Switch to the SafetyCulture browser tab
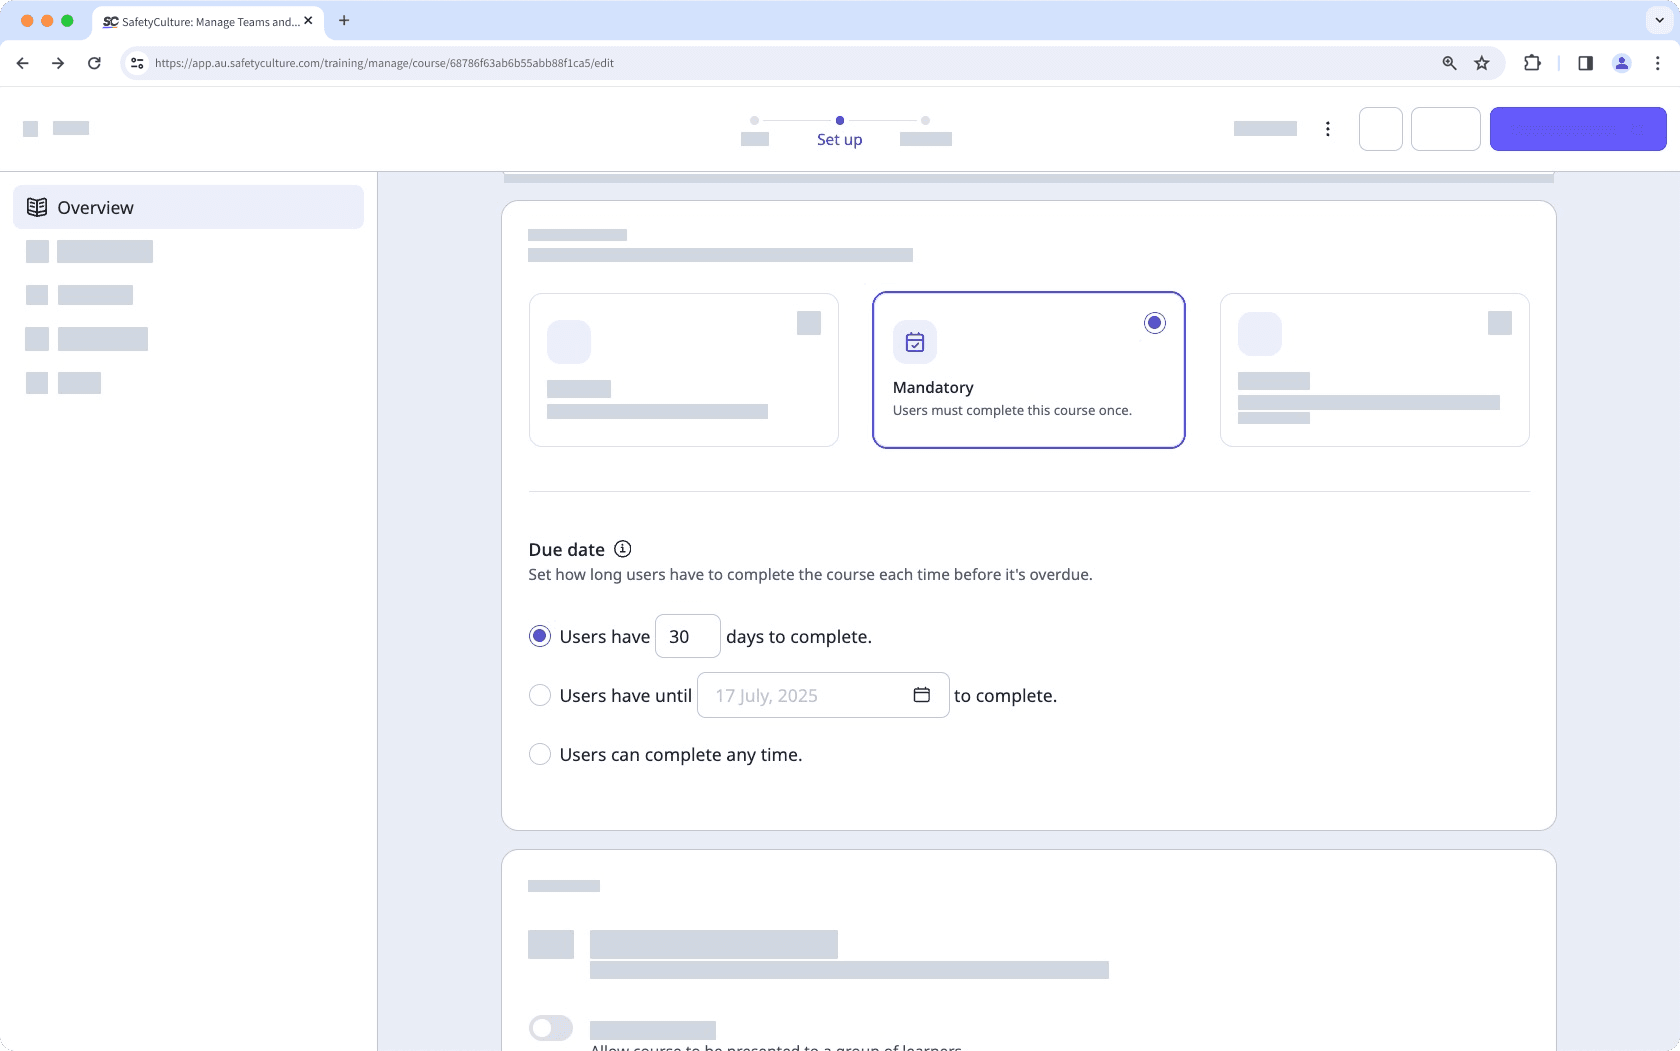1680x1051 pixels. pyautogui.click(x=200, y=21)
